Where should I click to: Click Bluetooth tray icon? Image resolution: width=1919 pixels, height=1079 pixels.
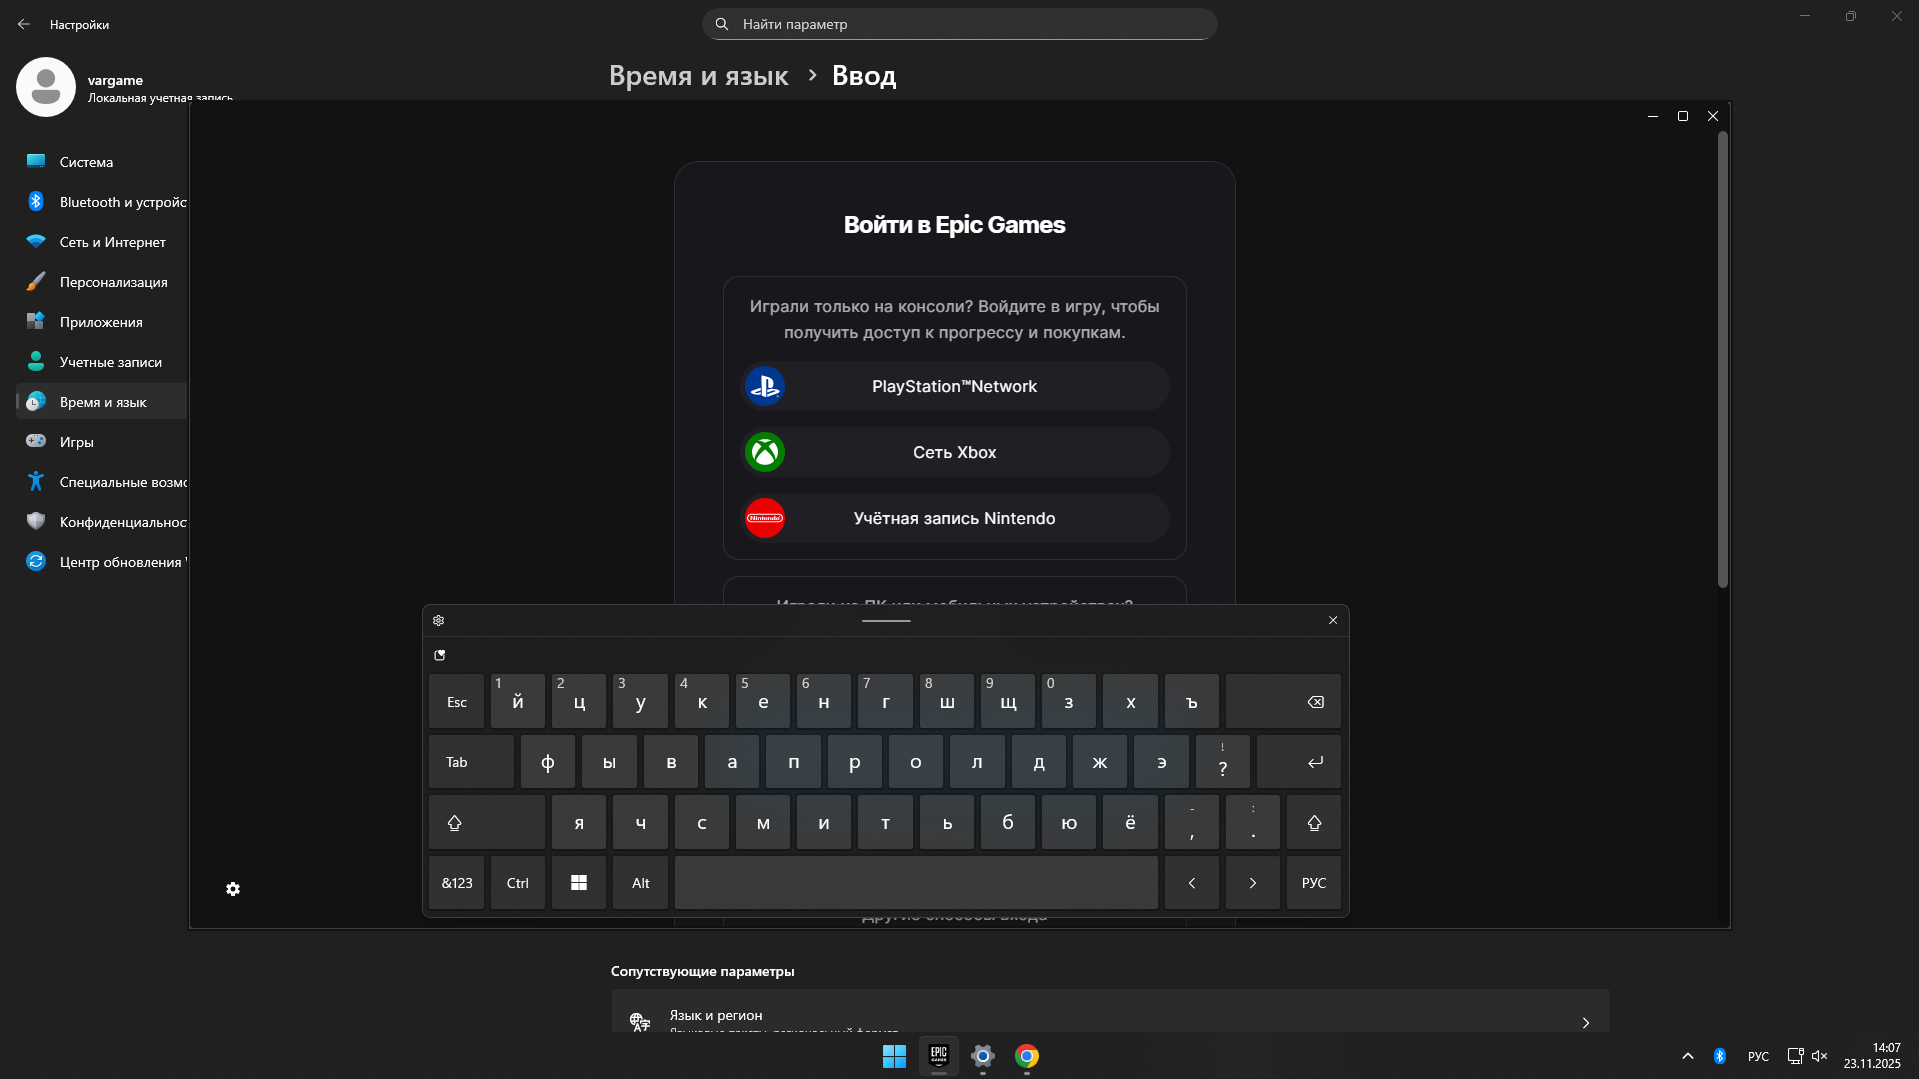[1720, 1056]
